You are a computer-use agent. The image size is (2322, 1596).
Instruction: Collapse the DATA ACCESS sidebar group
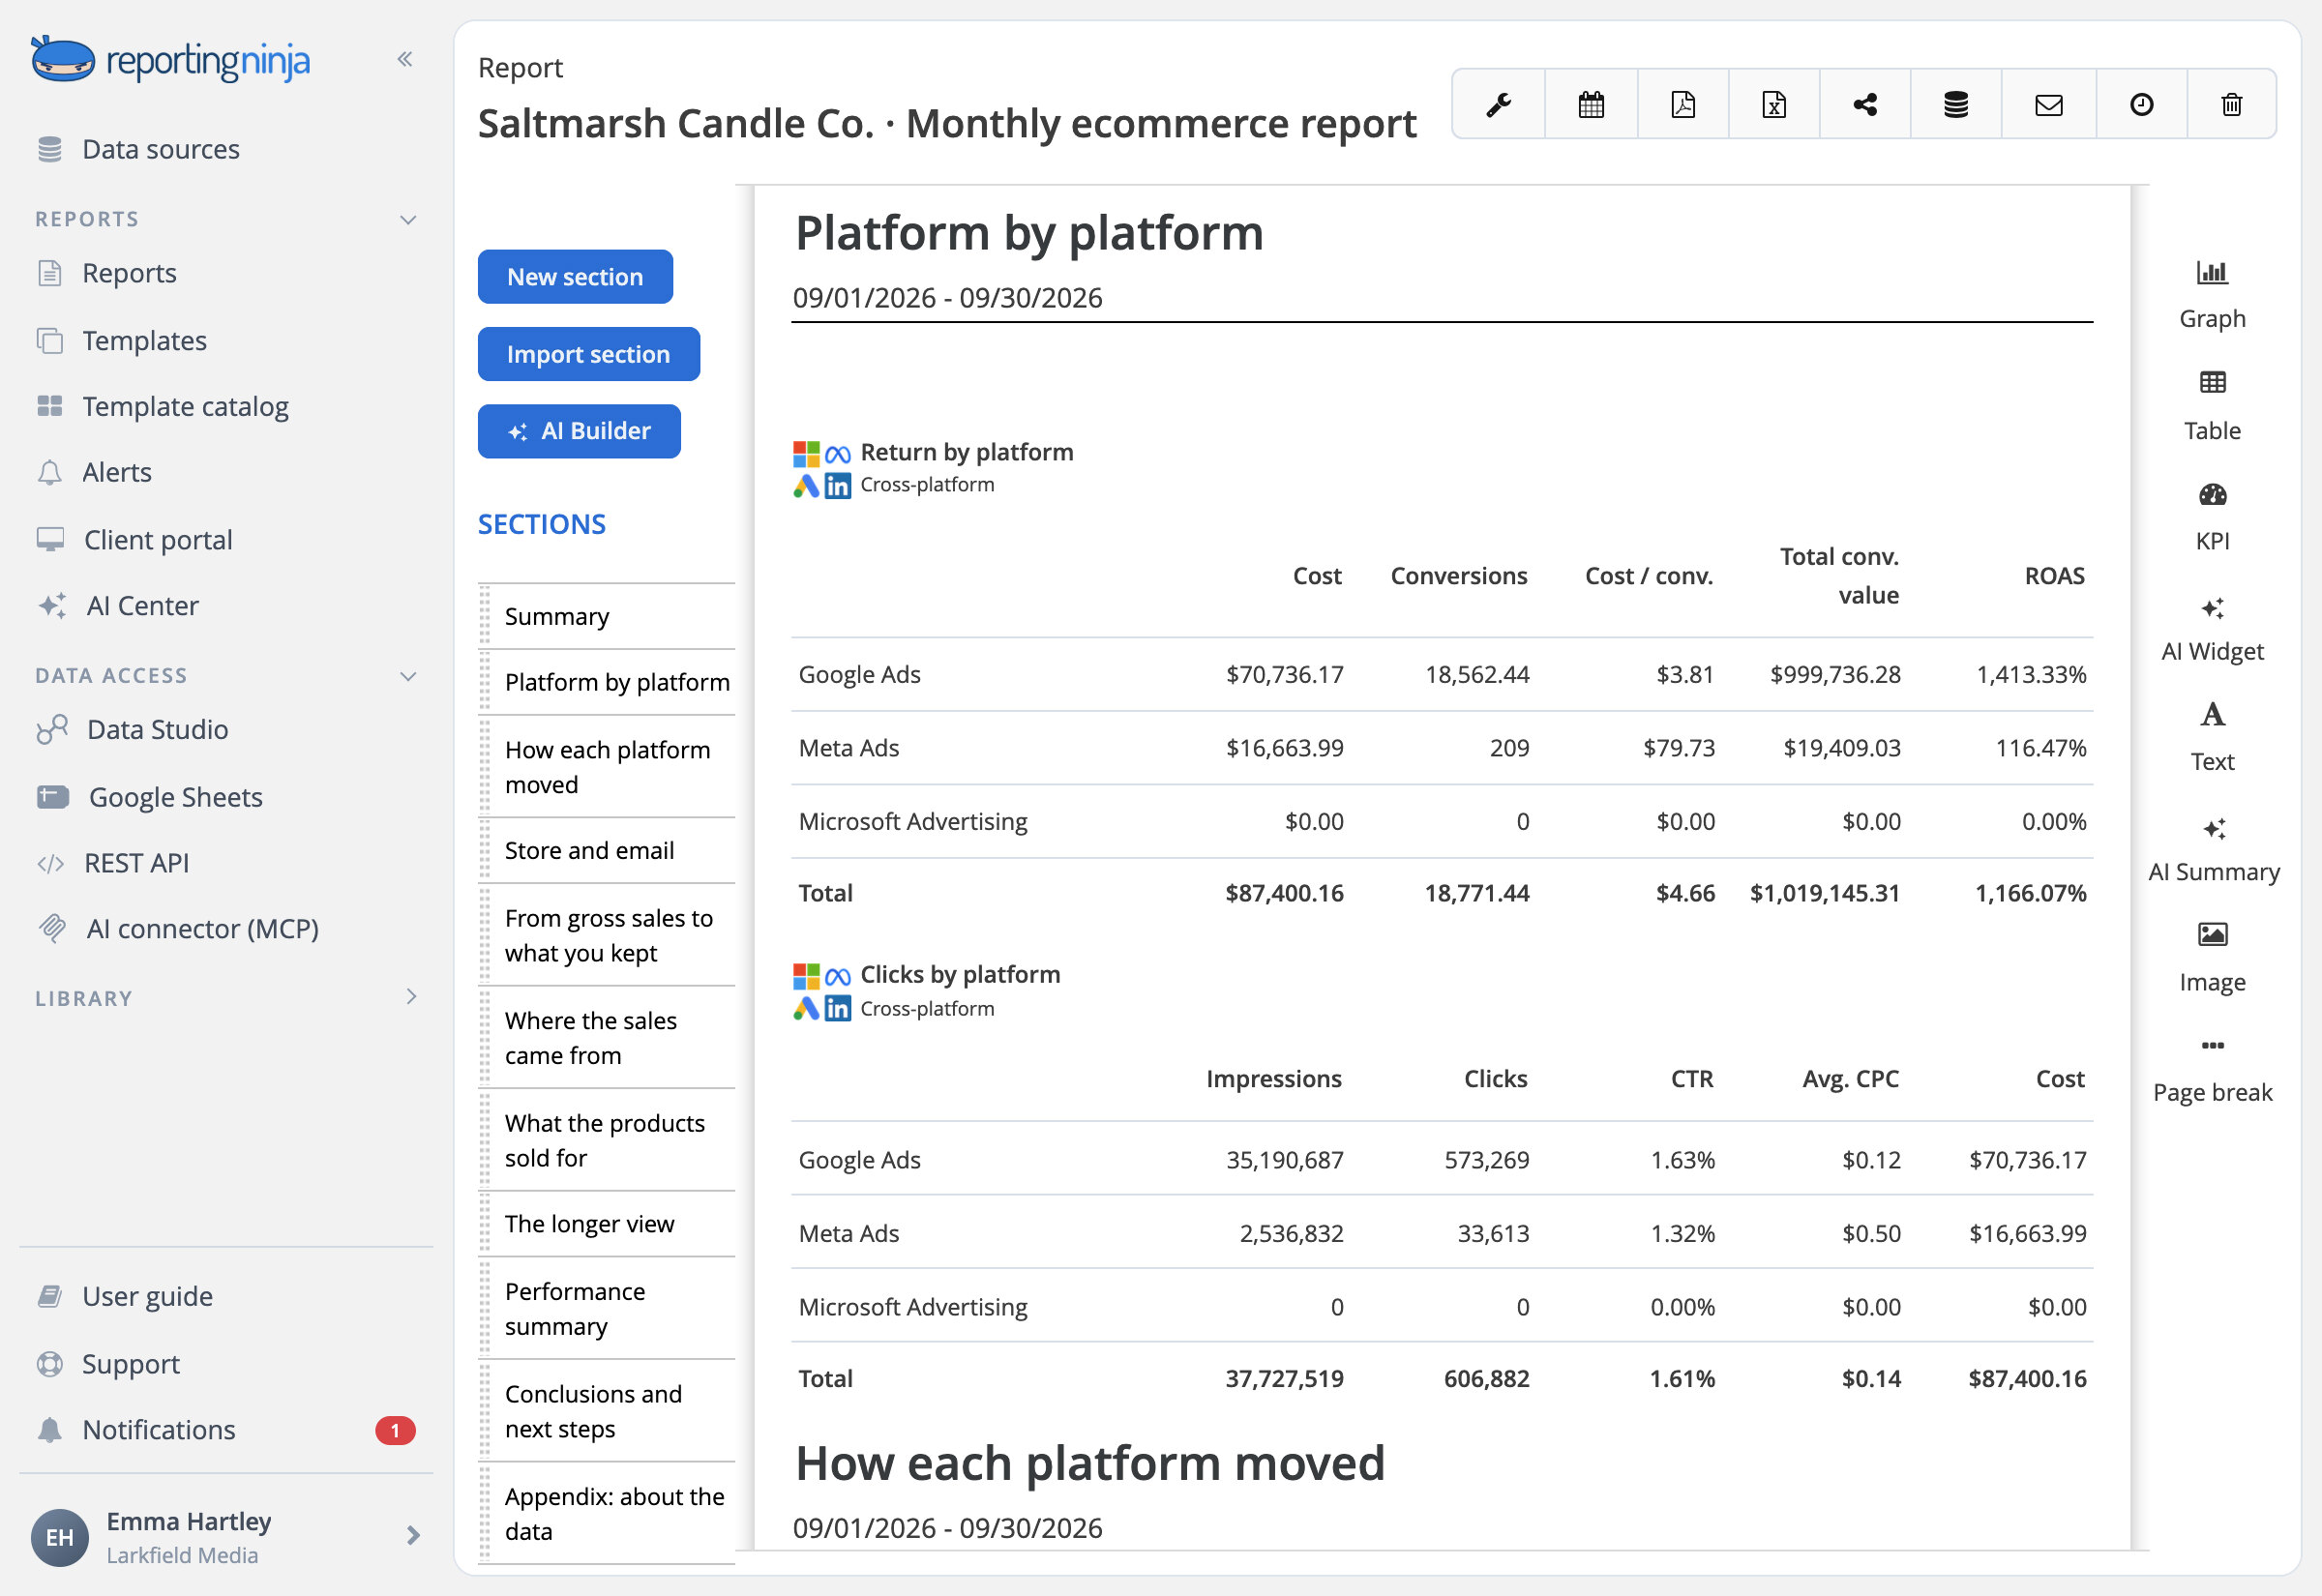tap(408, 676)
